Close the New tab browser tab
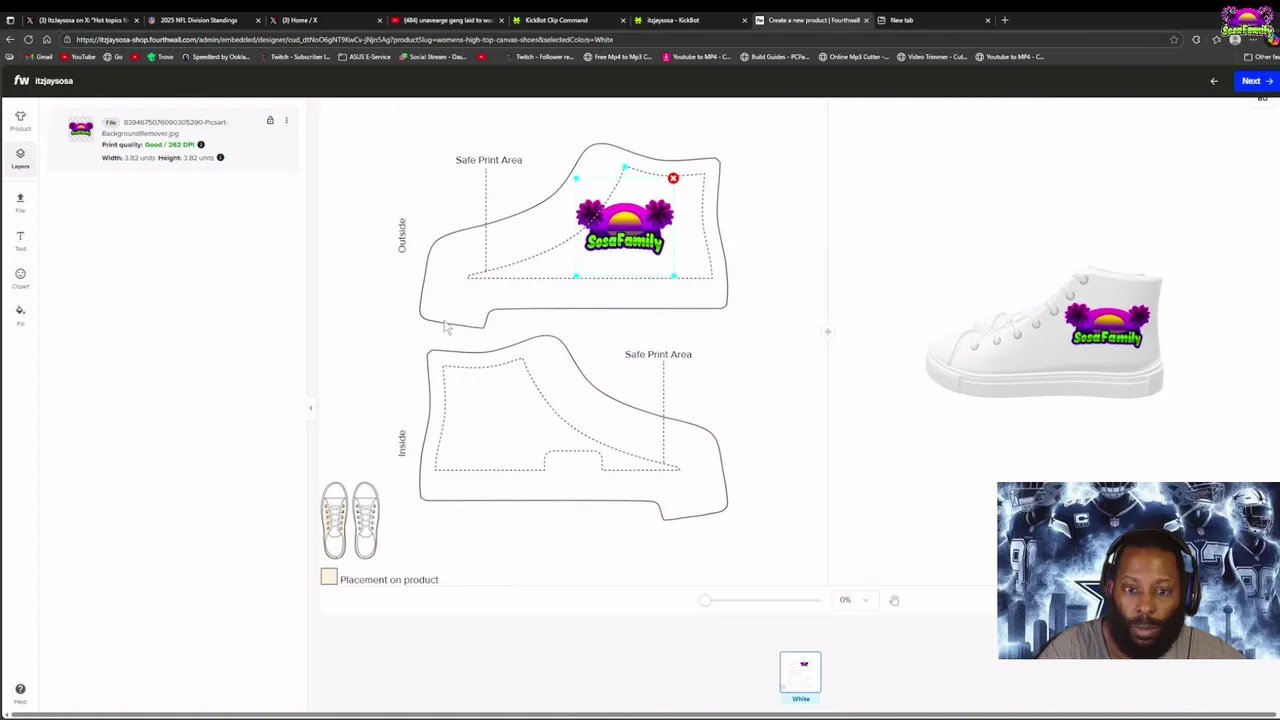Image resolution: width=1280 pixels, height=720 pixels. pos(988,20)
